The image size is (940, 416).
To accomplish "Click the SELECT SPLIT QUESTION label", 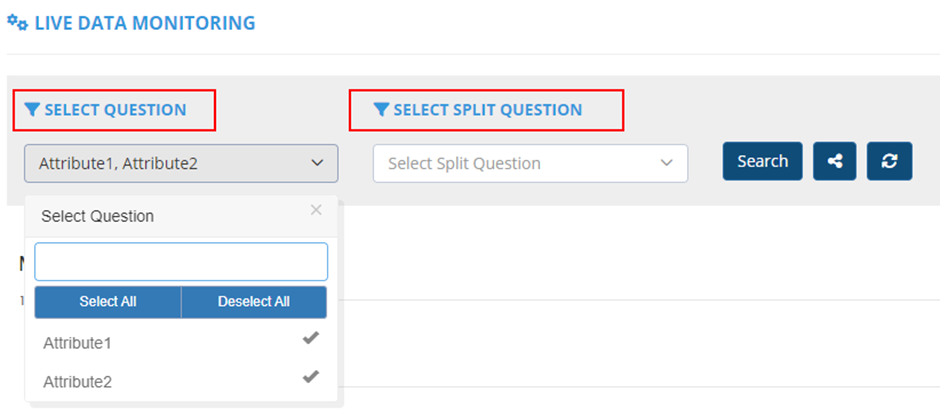I will click(487, 110).
